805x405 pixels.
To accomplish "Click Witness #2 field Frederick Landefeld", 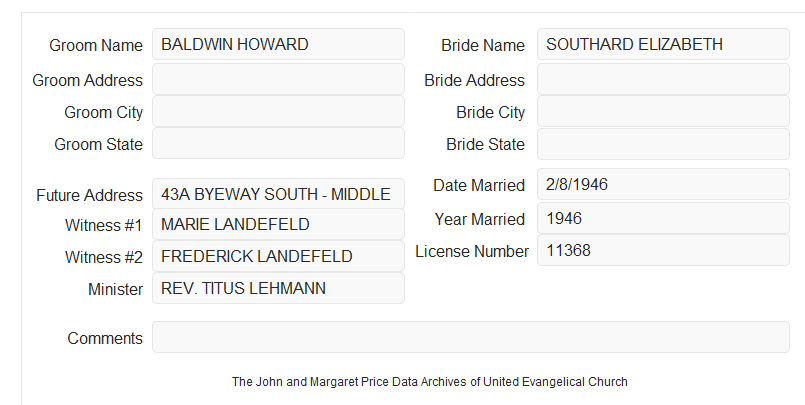I will click(278, 256).
